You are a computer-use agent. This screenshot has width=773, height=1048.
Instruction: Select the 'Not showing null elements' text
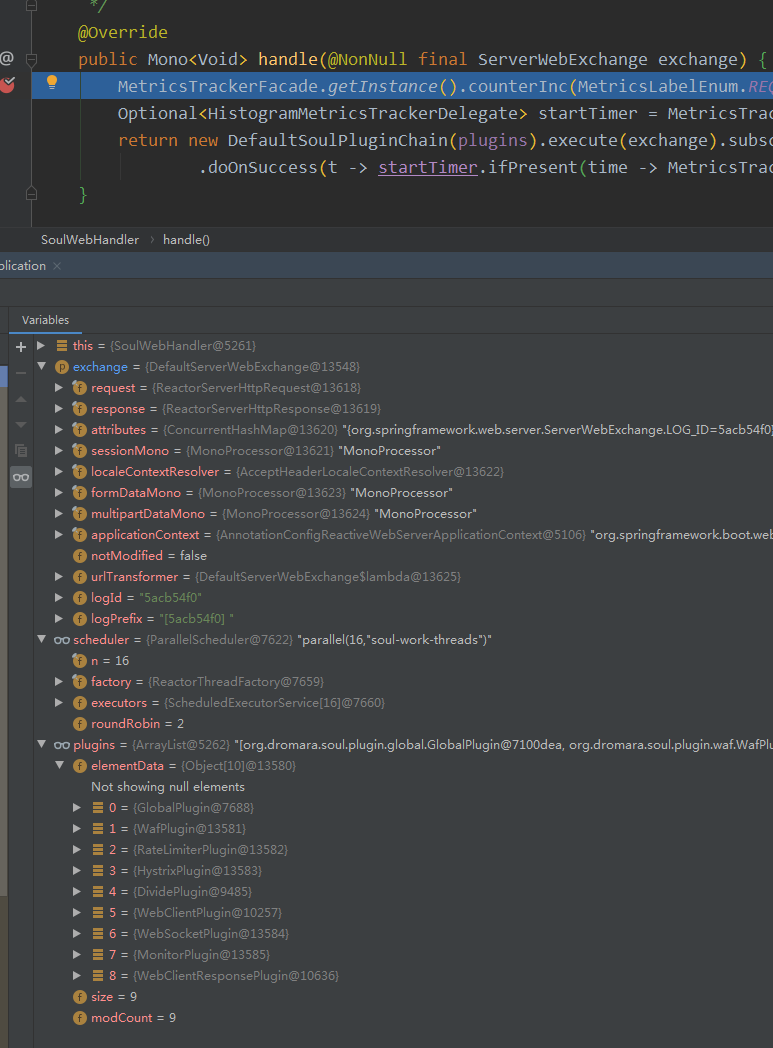tap(168, 787)
